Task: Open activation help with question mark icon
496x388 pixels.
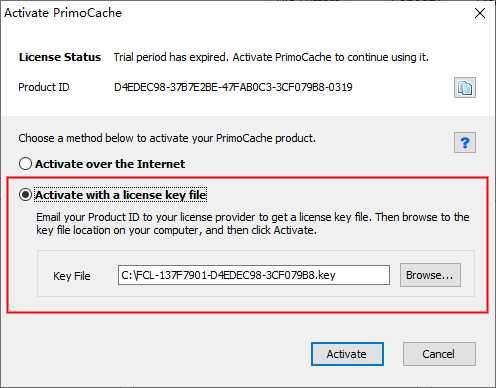Action: (465, 143)
